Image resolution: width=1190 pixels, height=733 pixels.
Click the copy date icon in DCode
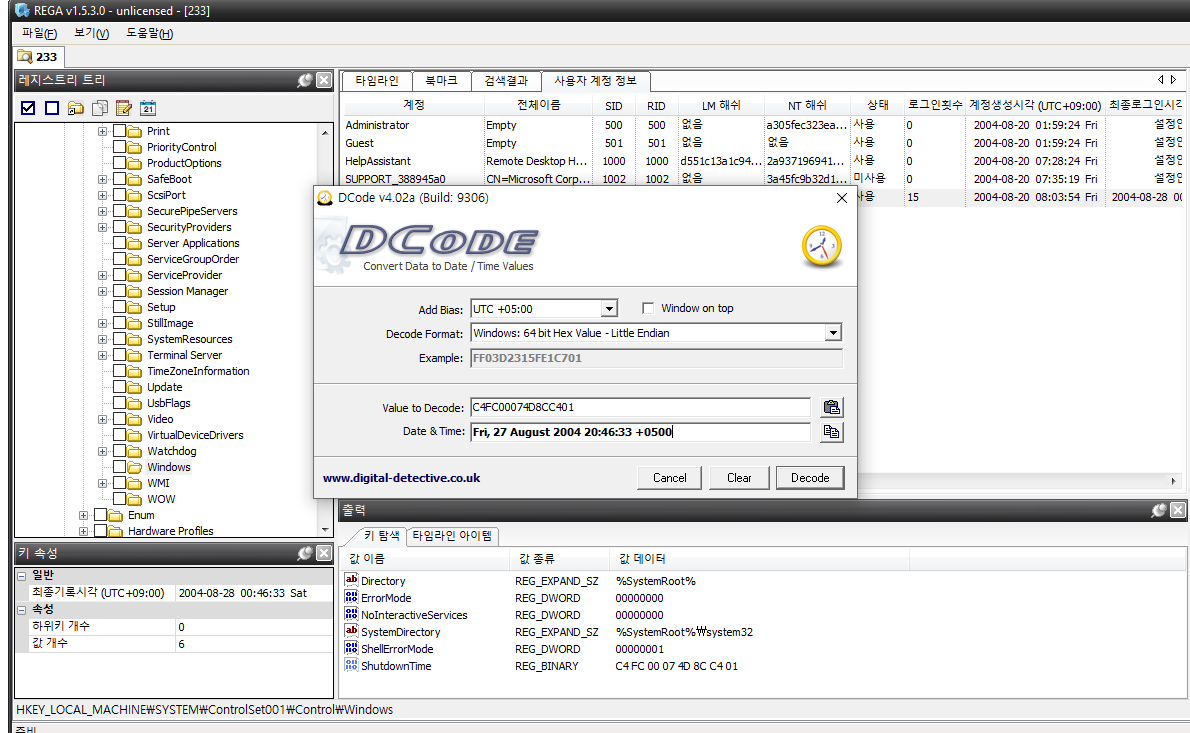tap(832, 432)
